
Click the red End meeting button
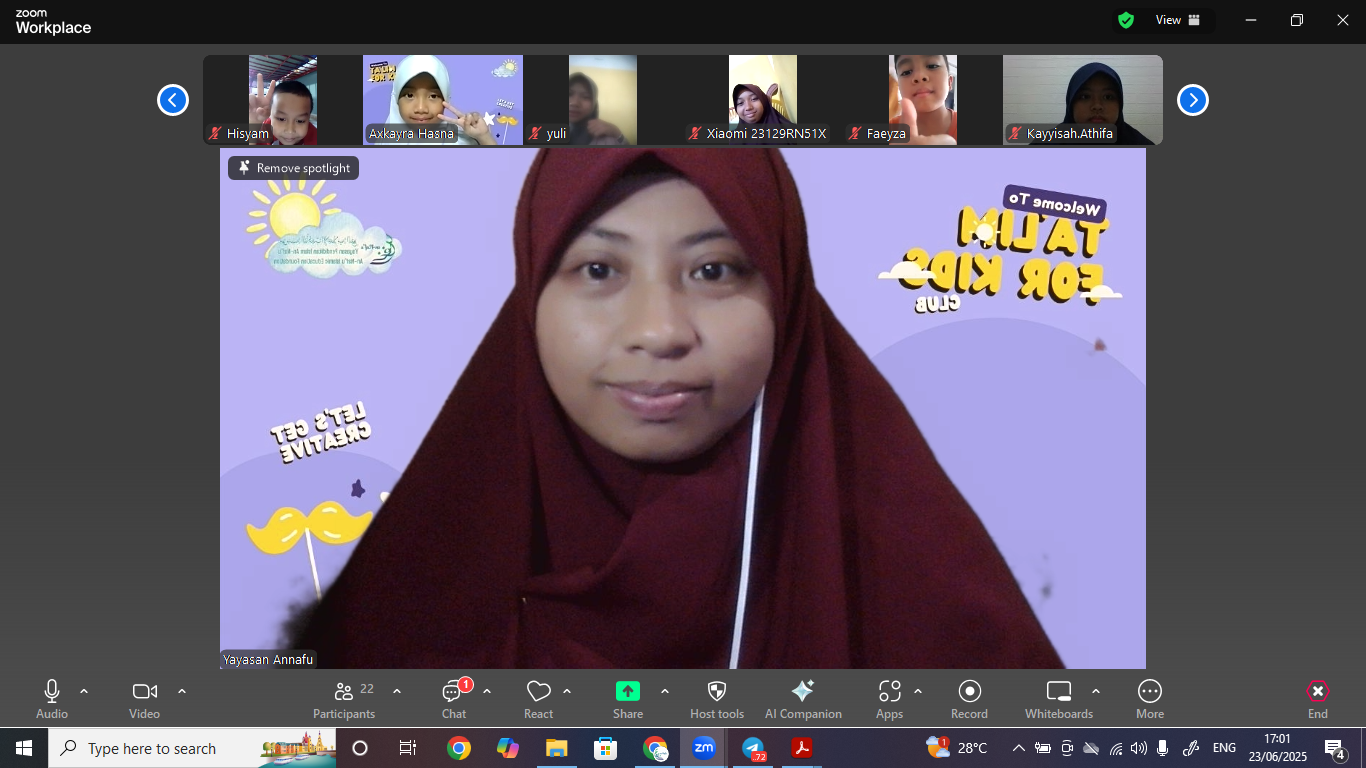[x=1318, y=692]
